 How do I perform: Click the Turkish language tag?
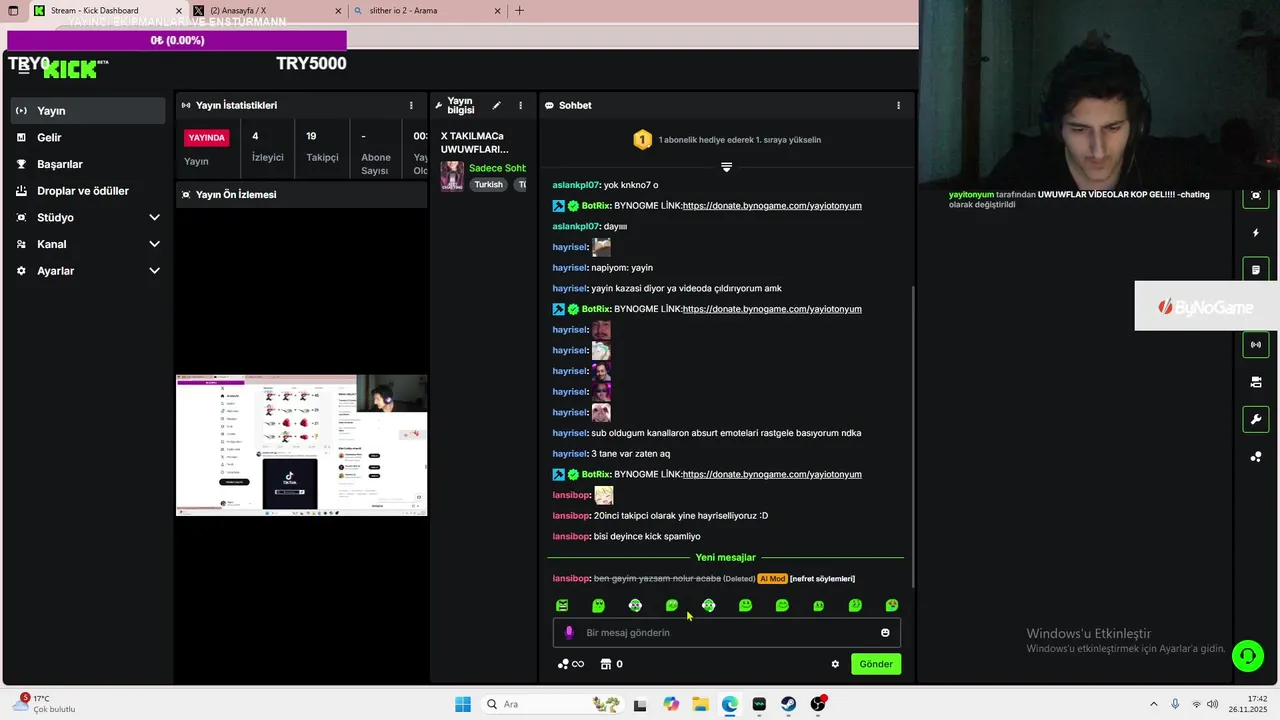pos(489,185)
